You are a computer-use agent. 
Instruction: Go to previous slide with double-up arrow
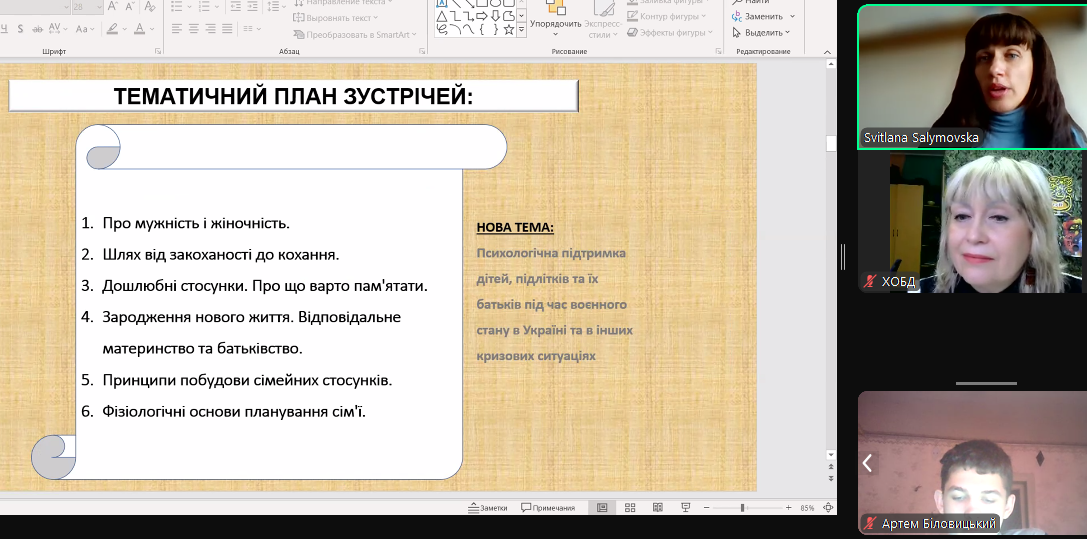coord(831,468)
